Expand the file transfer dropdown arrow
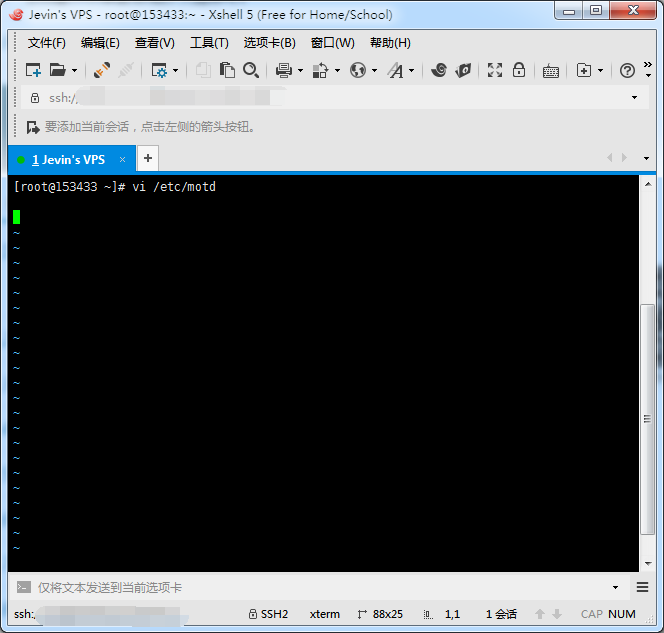664x633 pixels. (x=338, y=70)
